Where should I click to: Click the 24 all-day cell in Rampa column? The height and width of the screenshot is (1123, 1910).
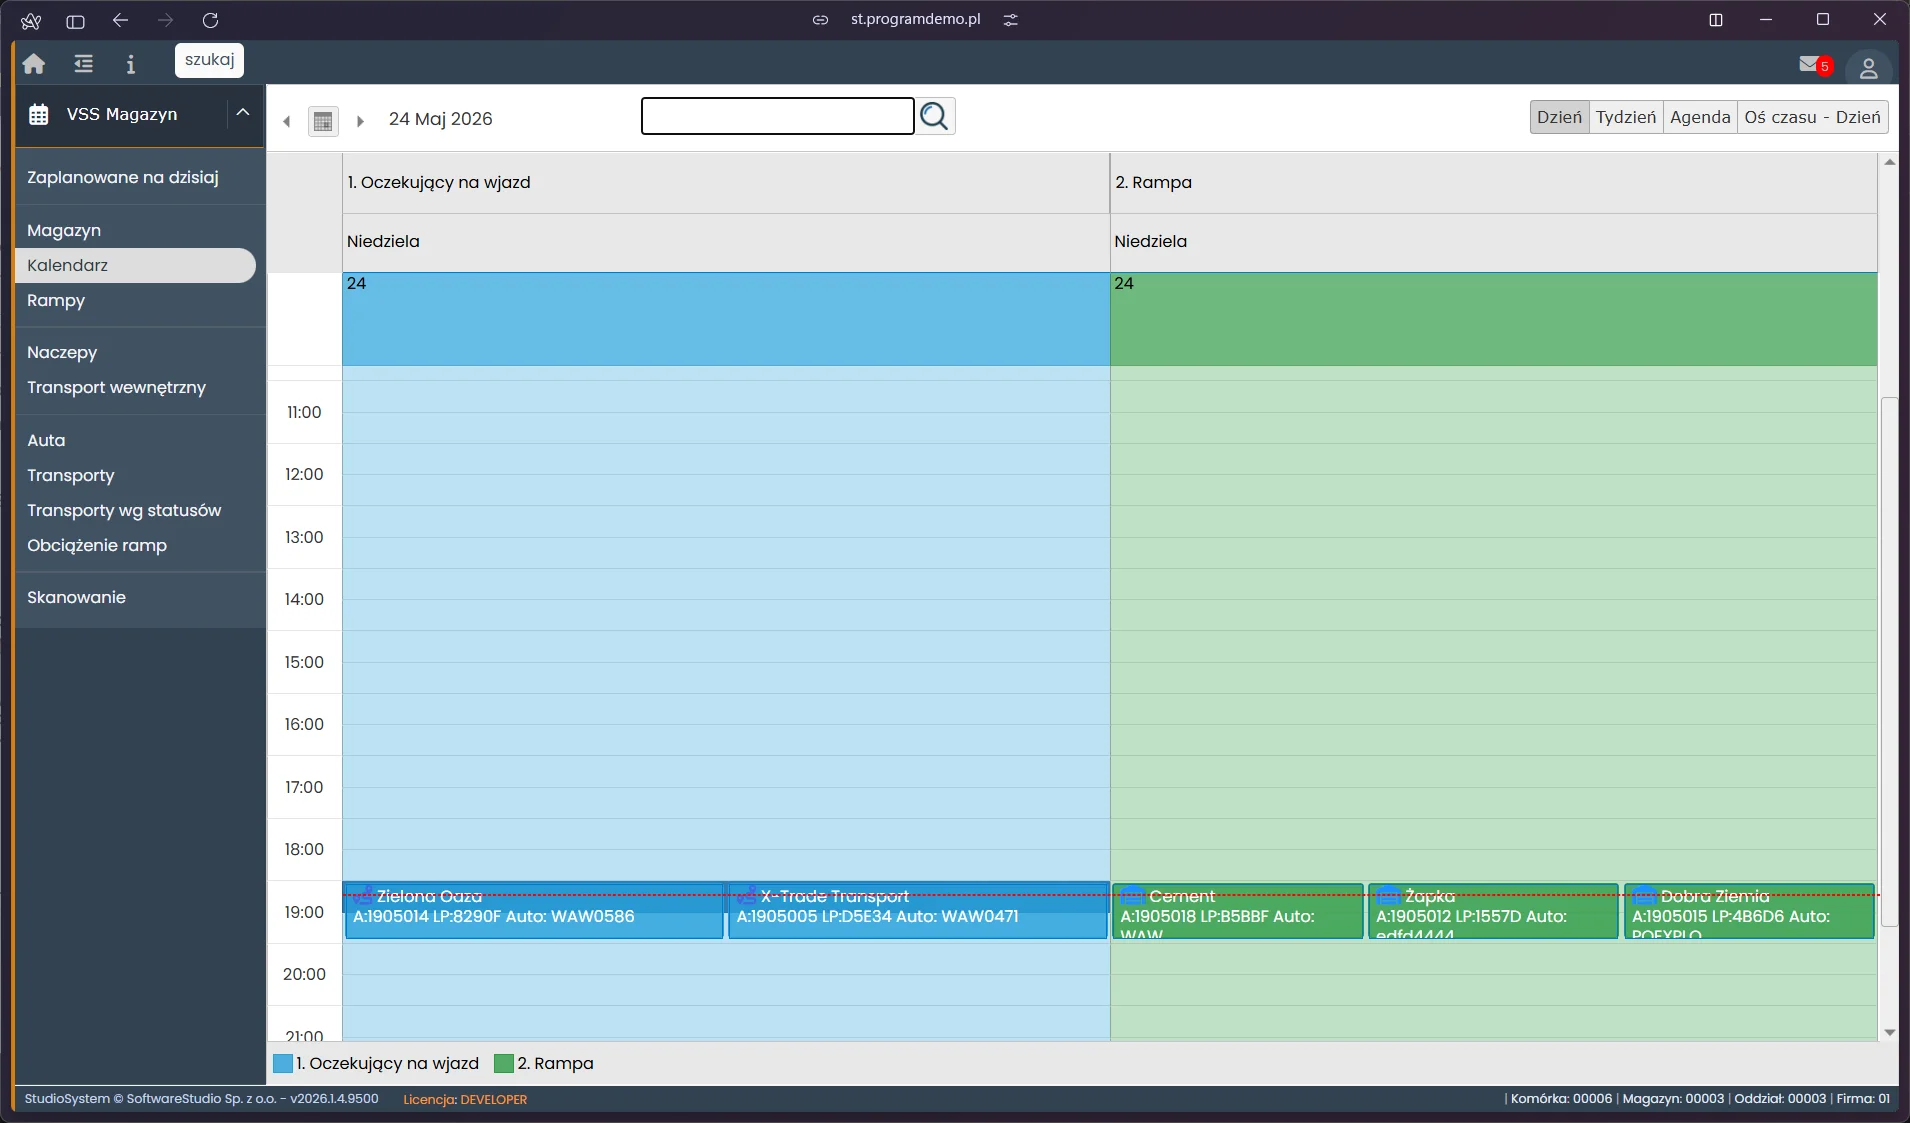coord(1493,319)
